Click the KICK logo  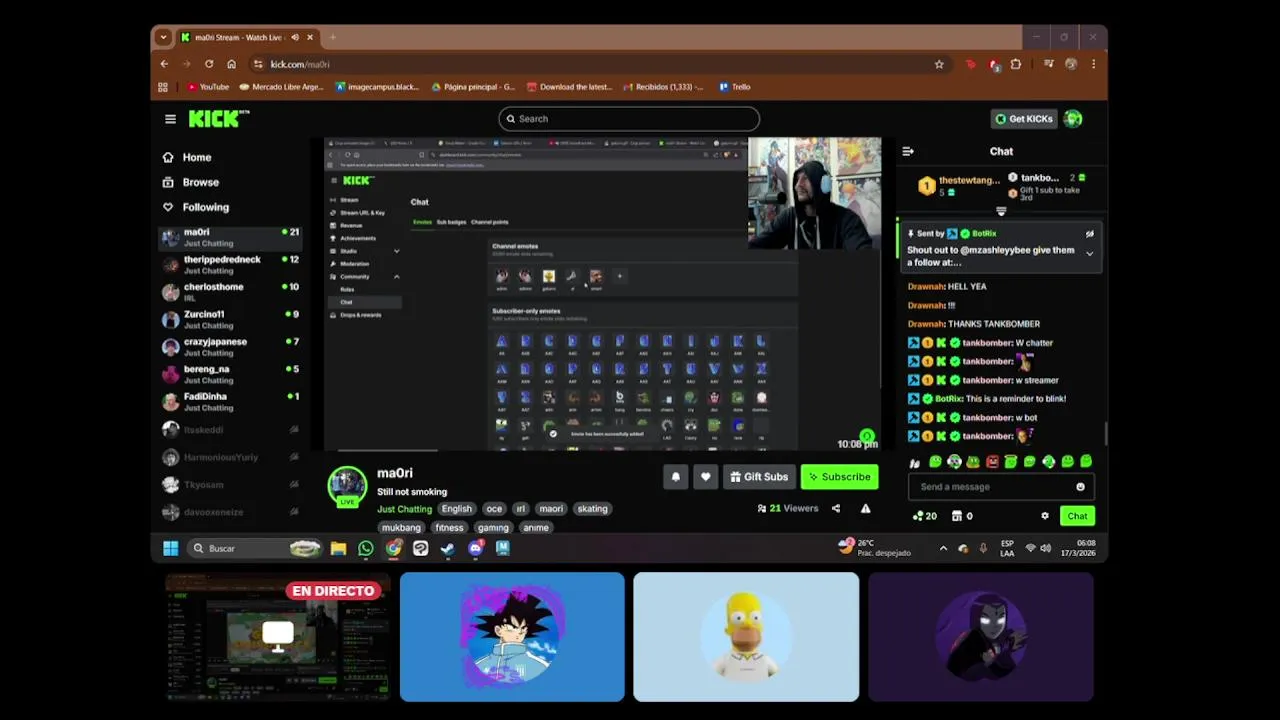tap(218, 118)
